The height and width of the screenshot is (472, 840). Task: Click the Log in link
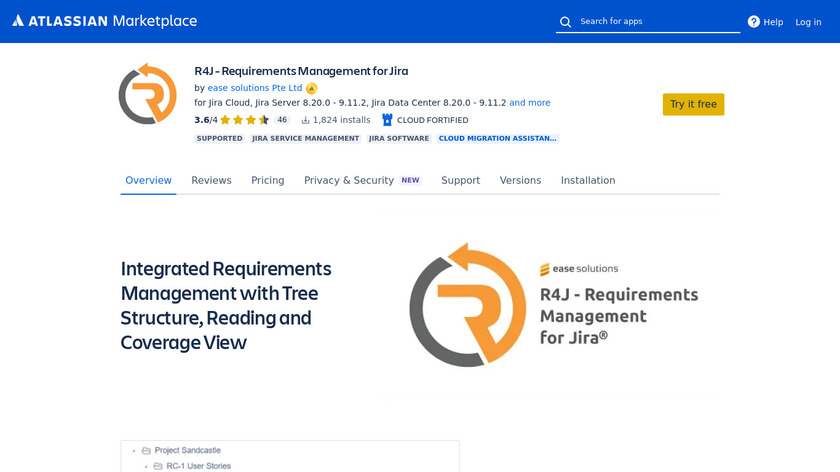(x=808, y=22)
